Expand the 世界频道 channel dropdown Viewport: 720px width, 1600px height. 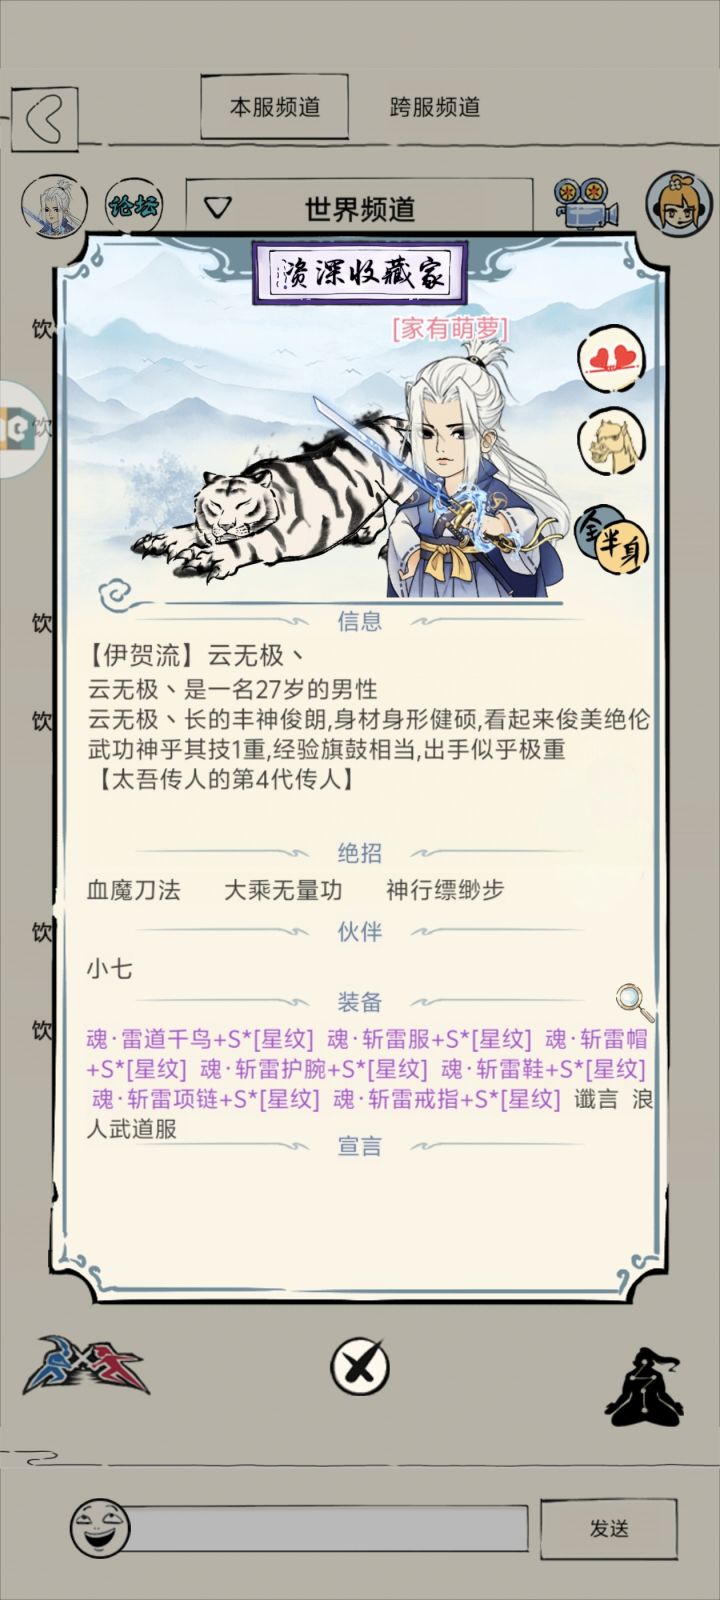tap(360, 208)
